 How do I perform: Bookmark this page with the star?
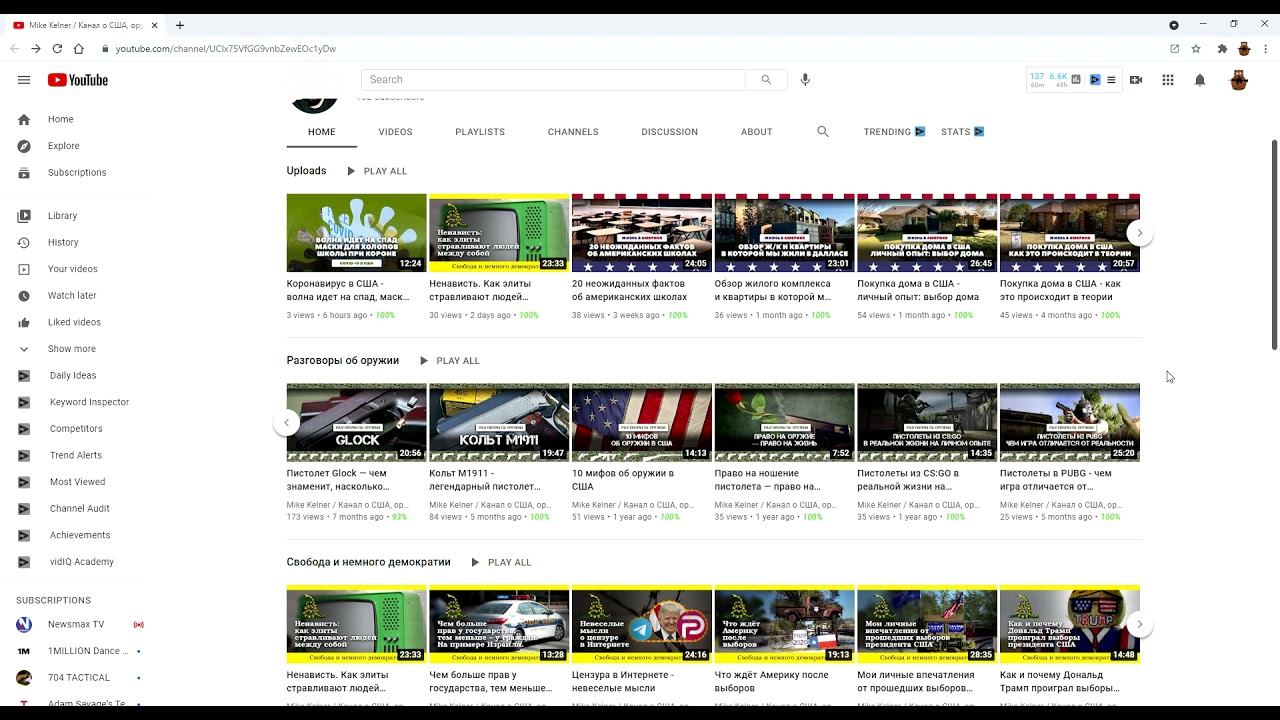click(x=1196, y=49)
